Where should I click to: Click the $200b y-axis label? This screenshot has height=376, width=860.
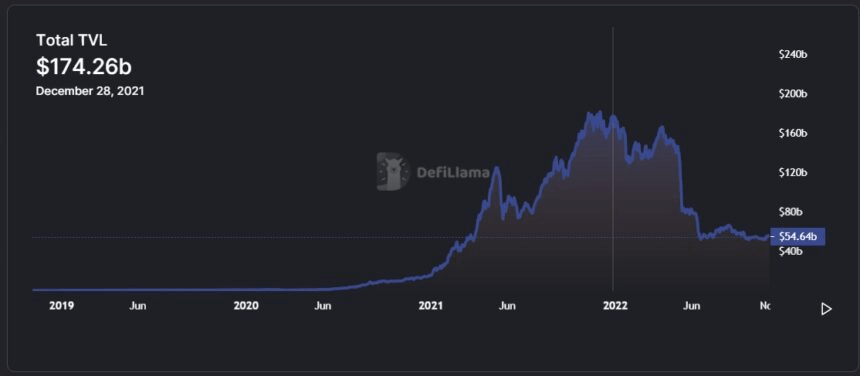[793, 94]
